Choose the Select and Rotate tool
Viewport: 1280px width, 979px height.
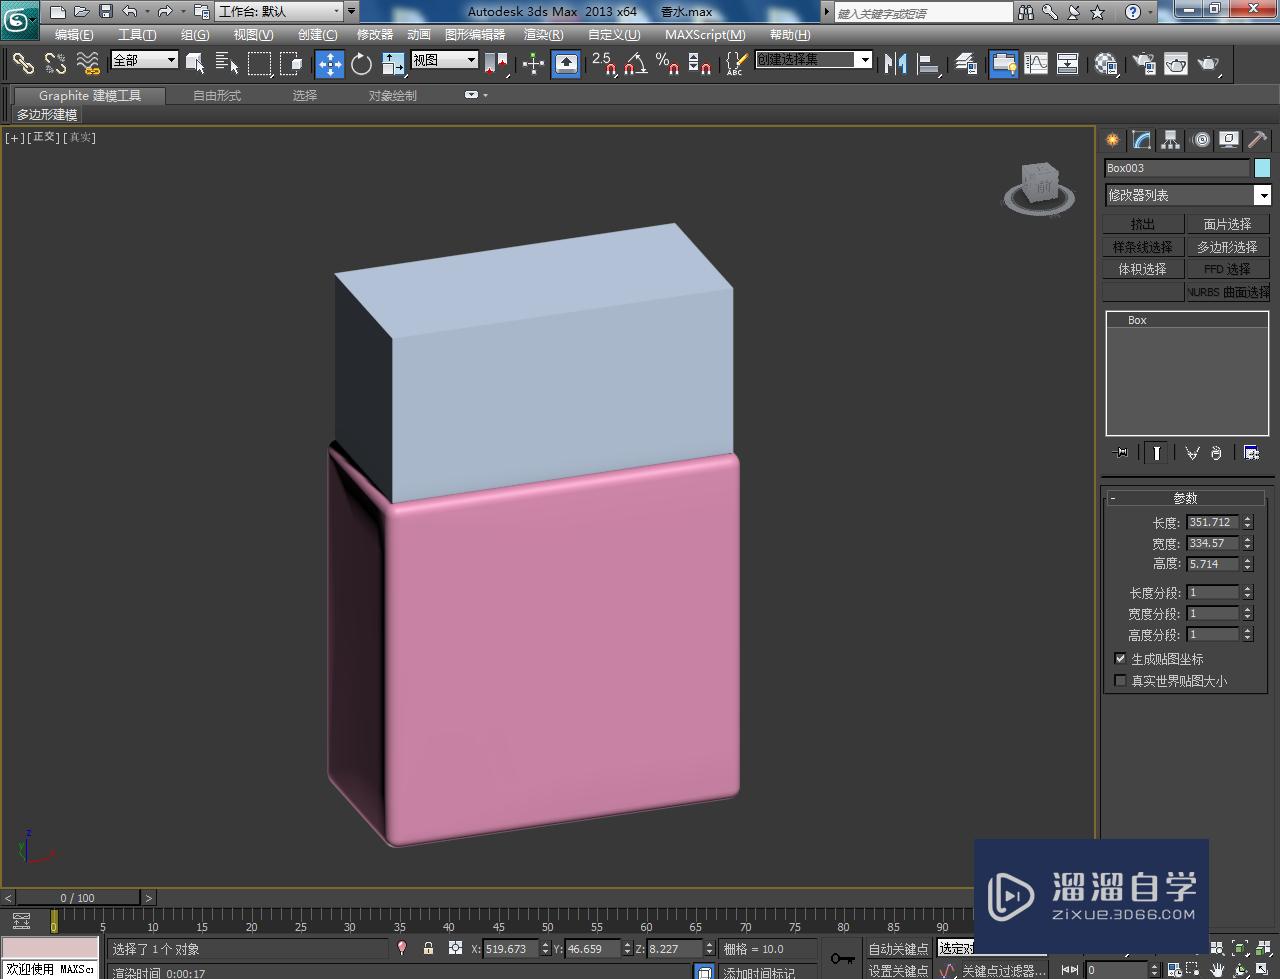[x=361, y=64]
